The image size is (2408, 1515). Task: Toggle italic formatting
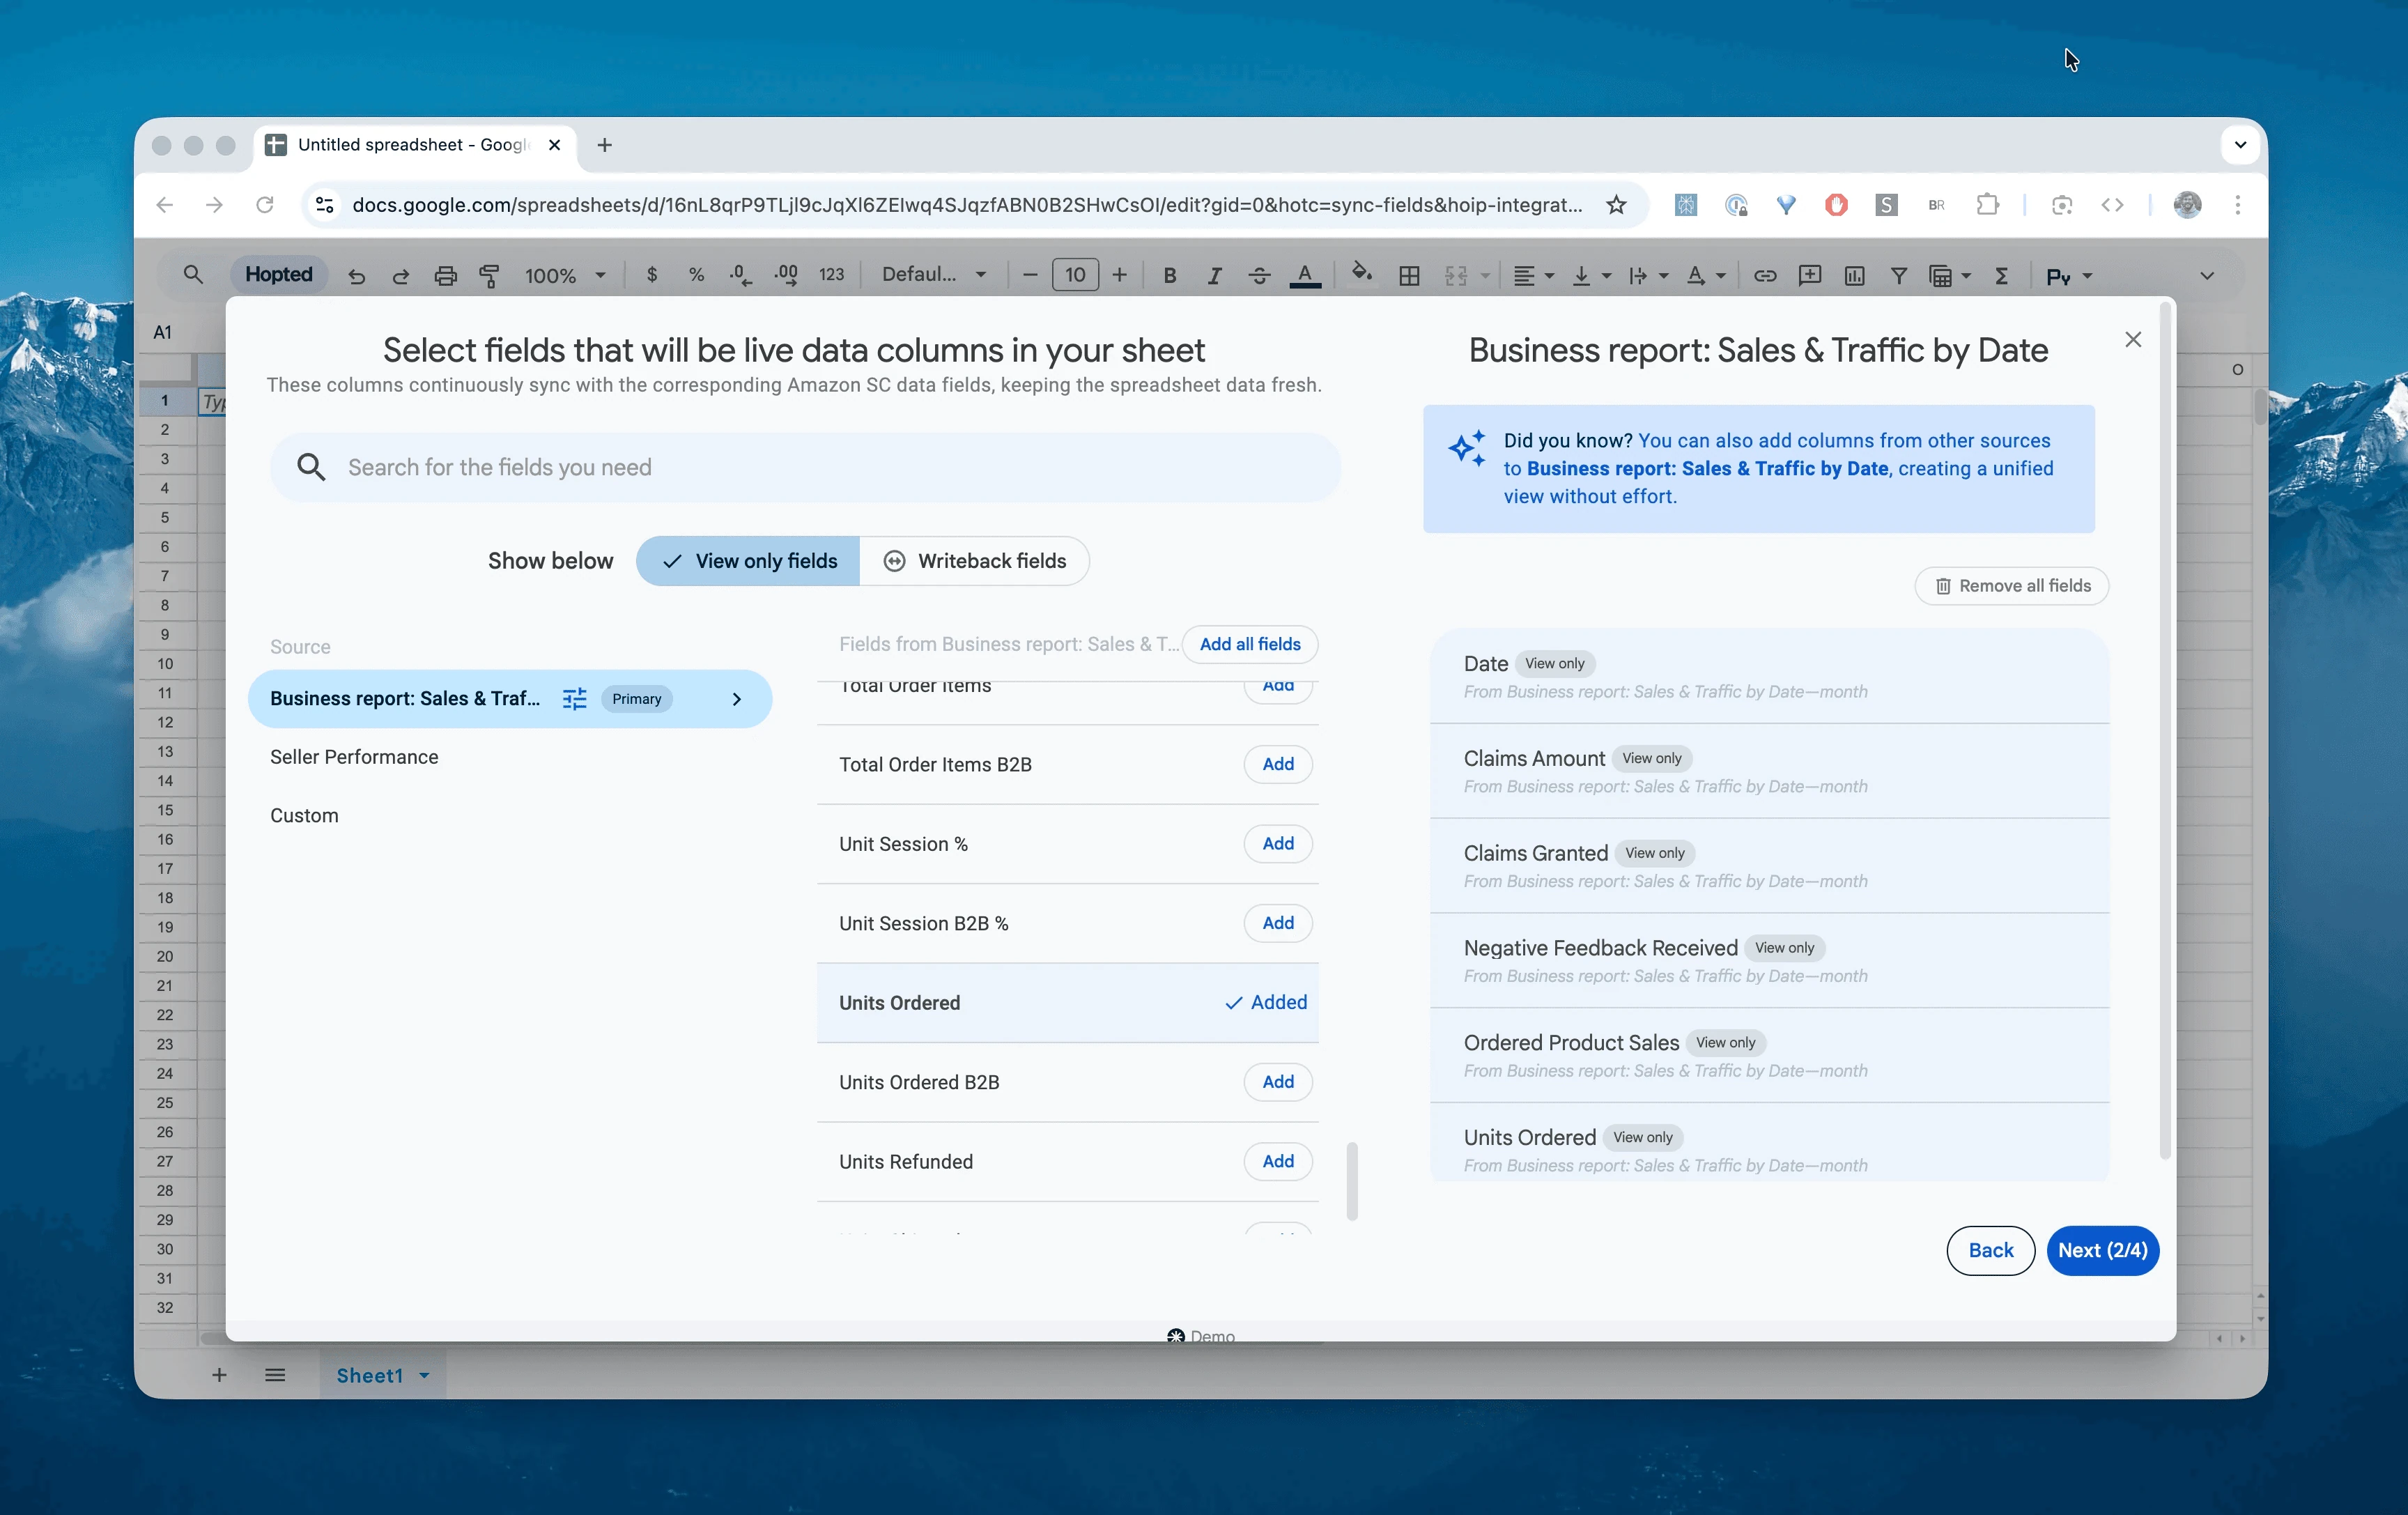coord(1214,276)
